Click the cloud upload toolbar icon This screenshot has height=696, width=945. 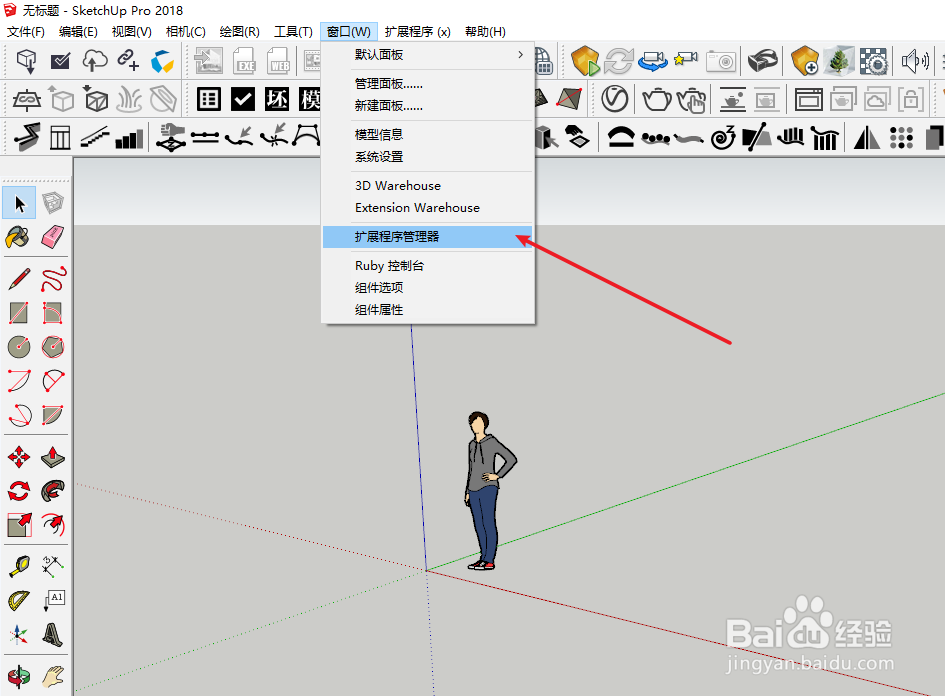coord(95,61)
